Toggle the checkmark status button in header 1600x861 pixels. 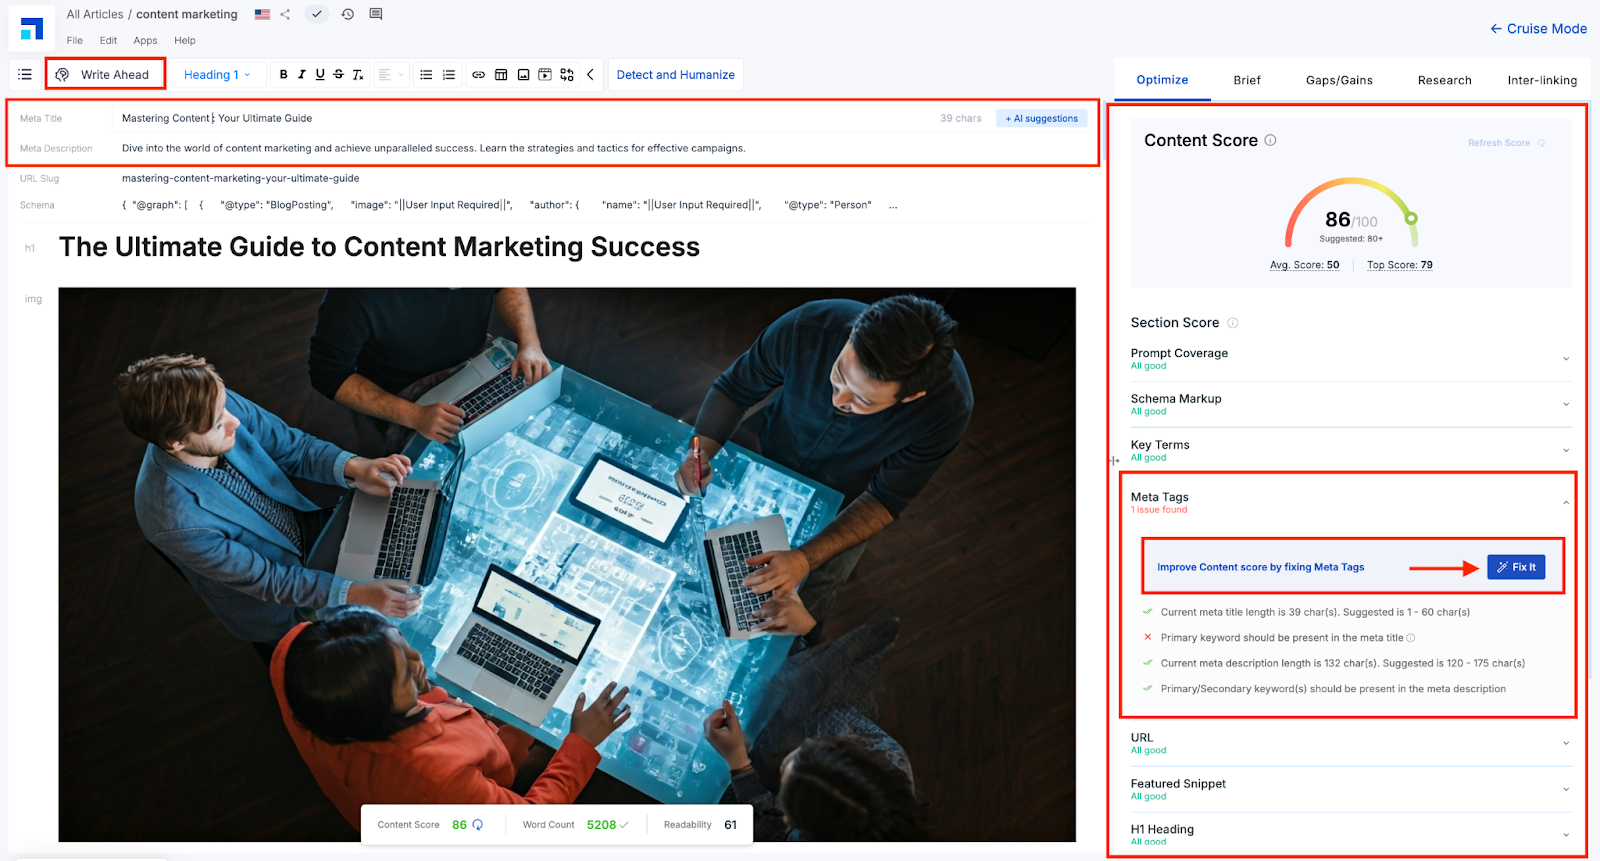tap(316, 14)
